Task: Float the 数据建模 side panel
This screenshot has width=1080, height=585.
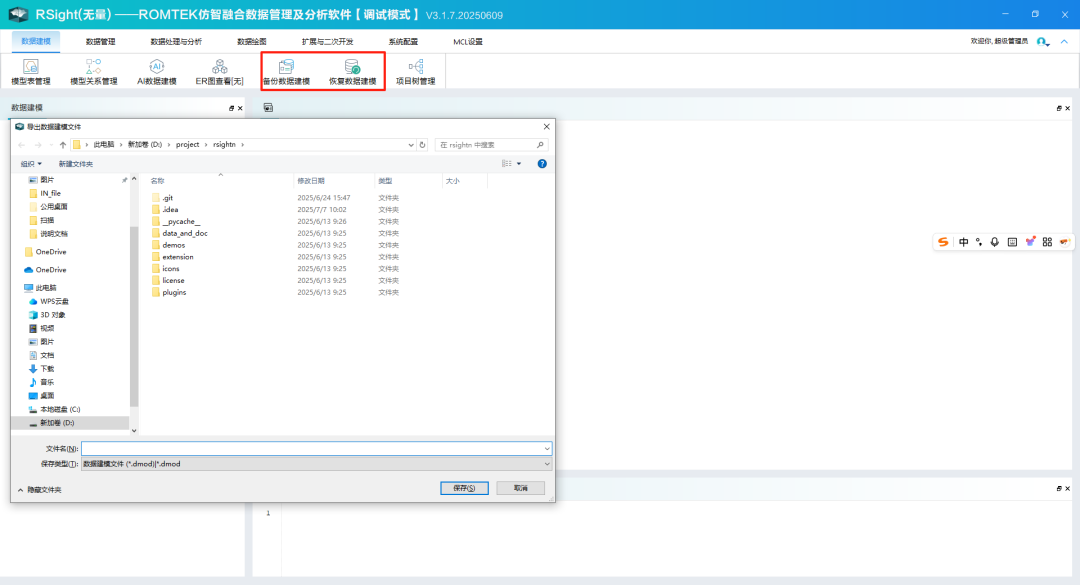Action: point(231,108)
